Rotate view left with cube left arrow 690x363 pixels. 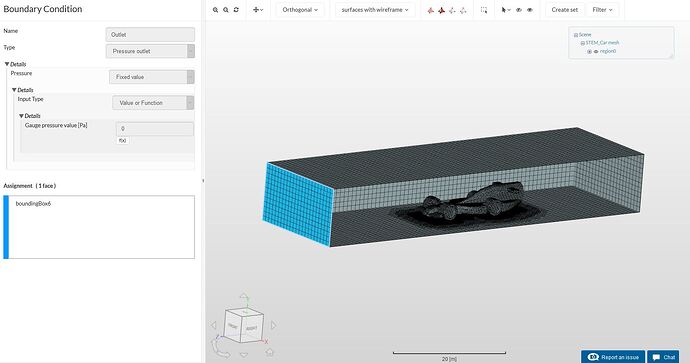click(213, 325)
